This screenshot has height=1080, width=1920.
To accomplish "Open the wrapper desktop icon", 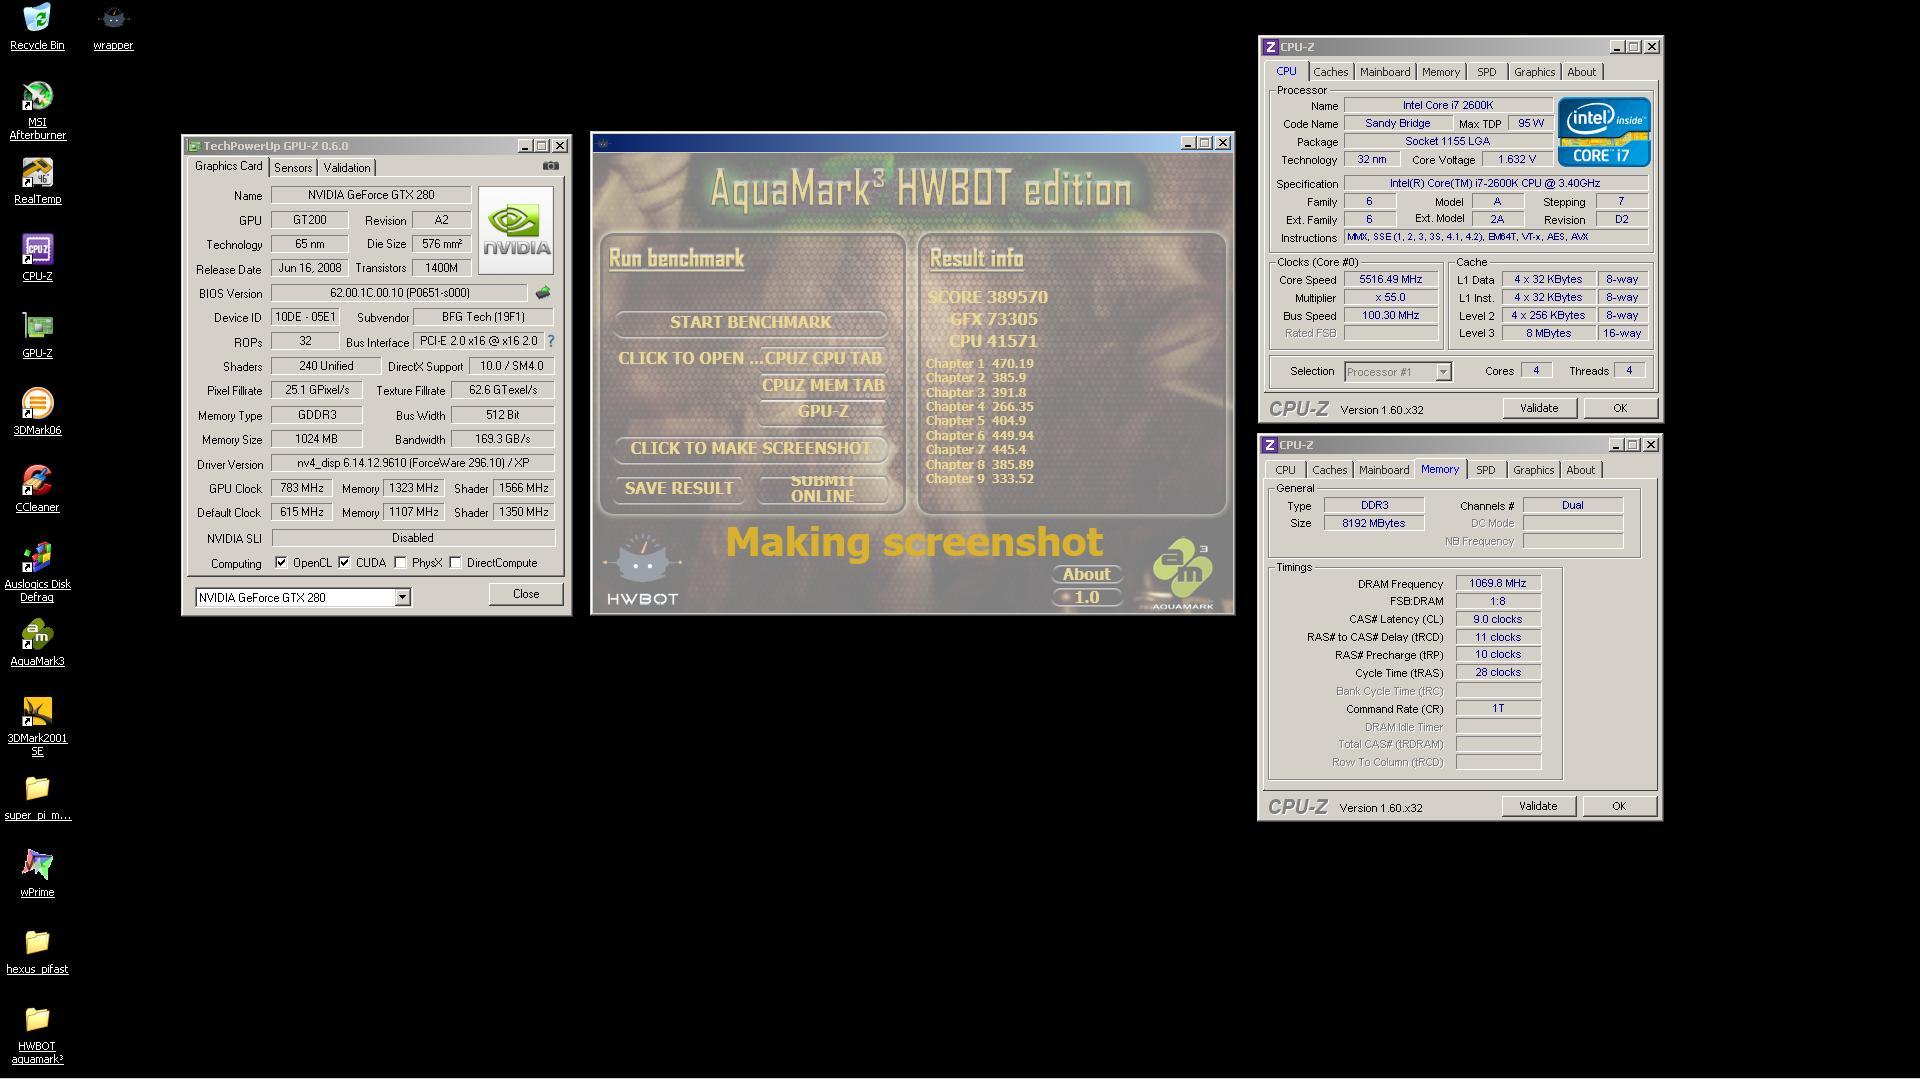I will click(113, 27).
